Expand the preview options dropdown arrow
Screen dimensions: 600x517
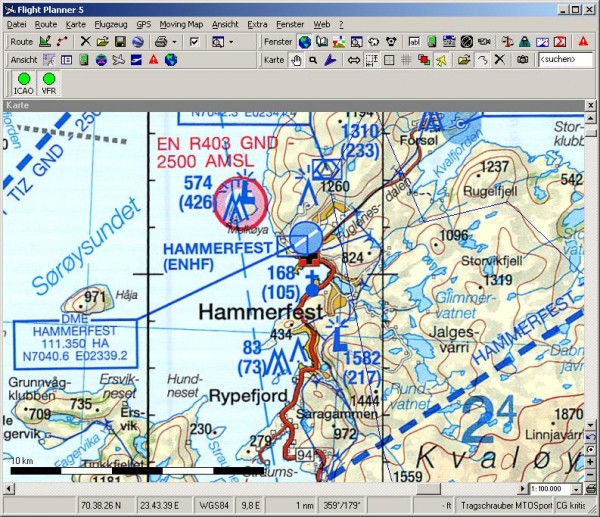click(x=231, y=42)
